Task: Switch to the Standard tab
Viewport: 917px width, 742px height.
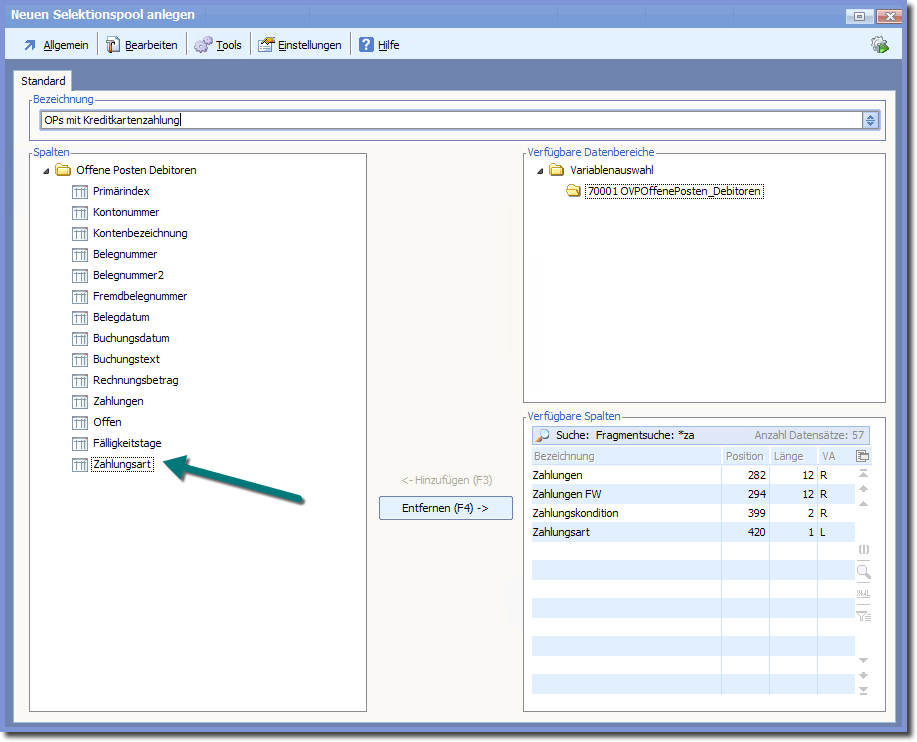Action: tap(43, 81)
